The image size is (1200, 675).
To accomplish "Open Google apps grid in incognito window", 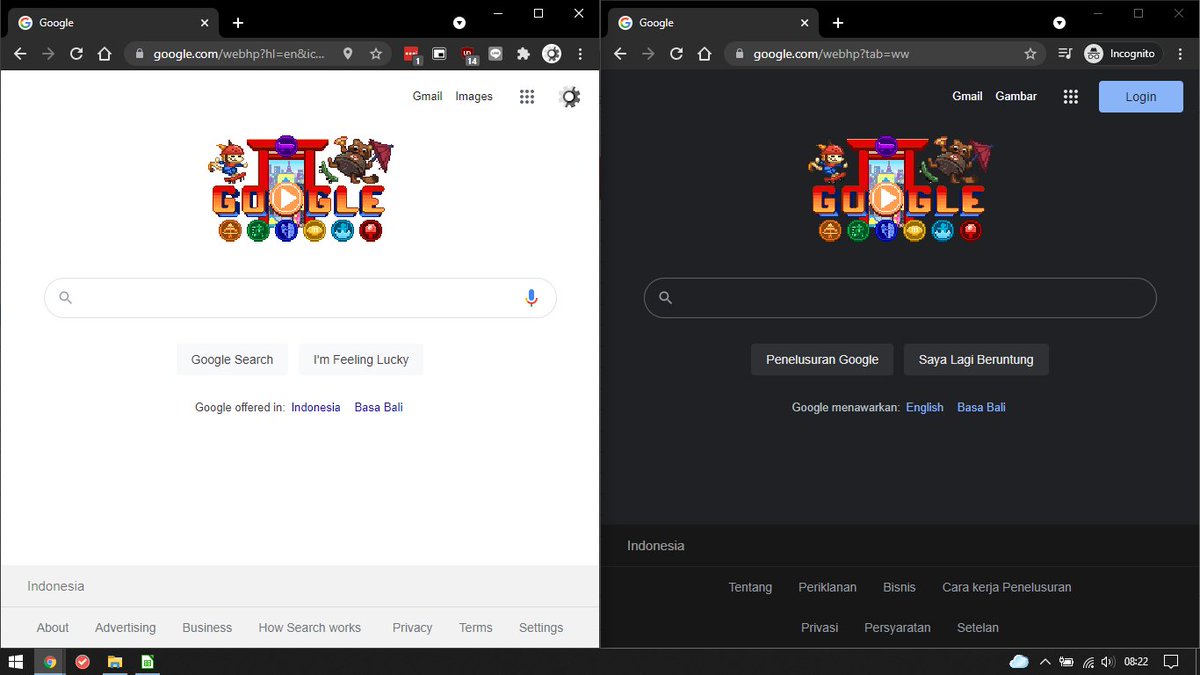I will point(1071,97).
